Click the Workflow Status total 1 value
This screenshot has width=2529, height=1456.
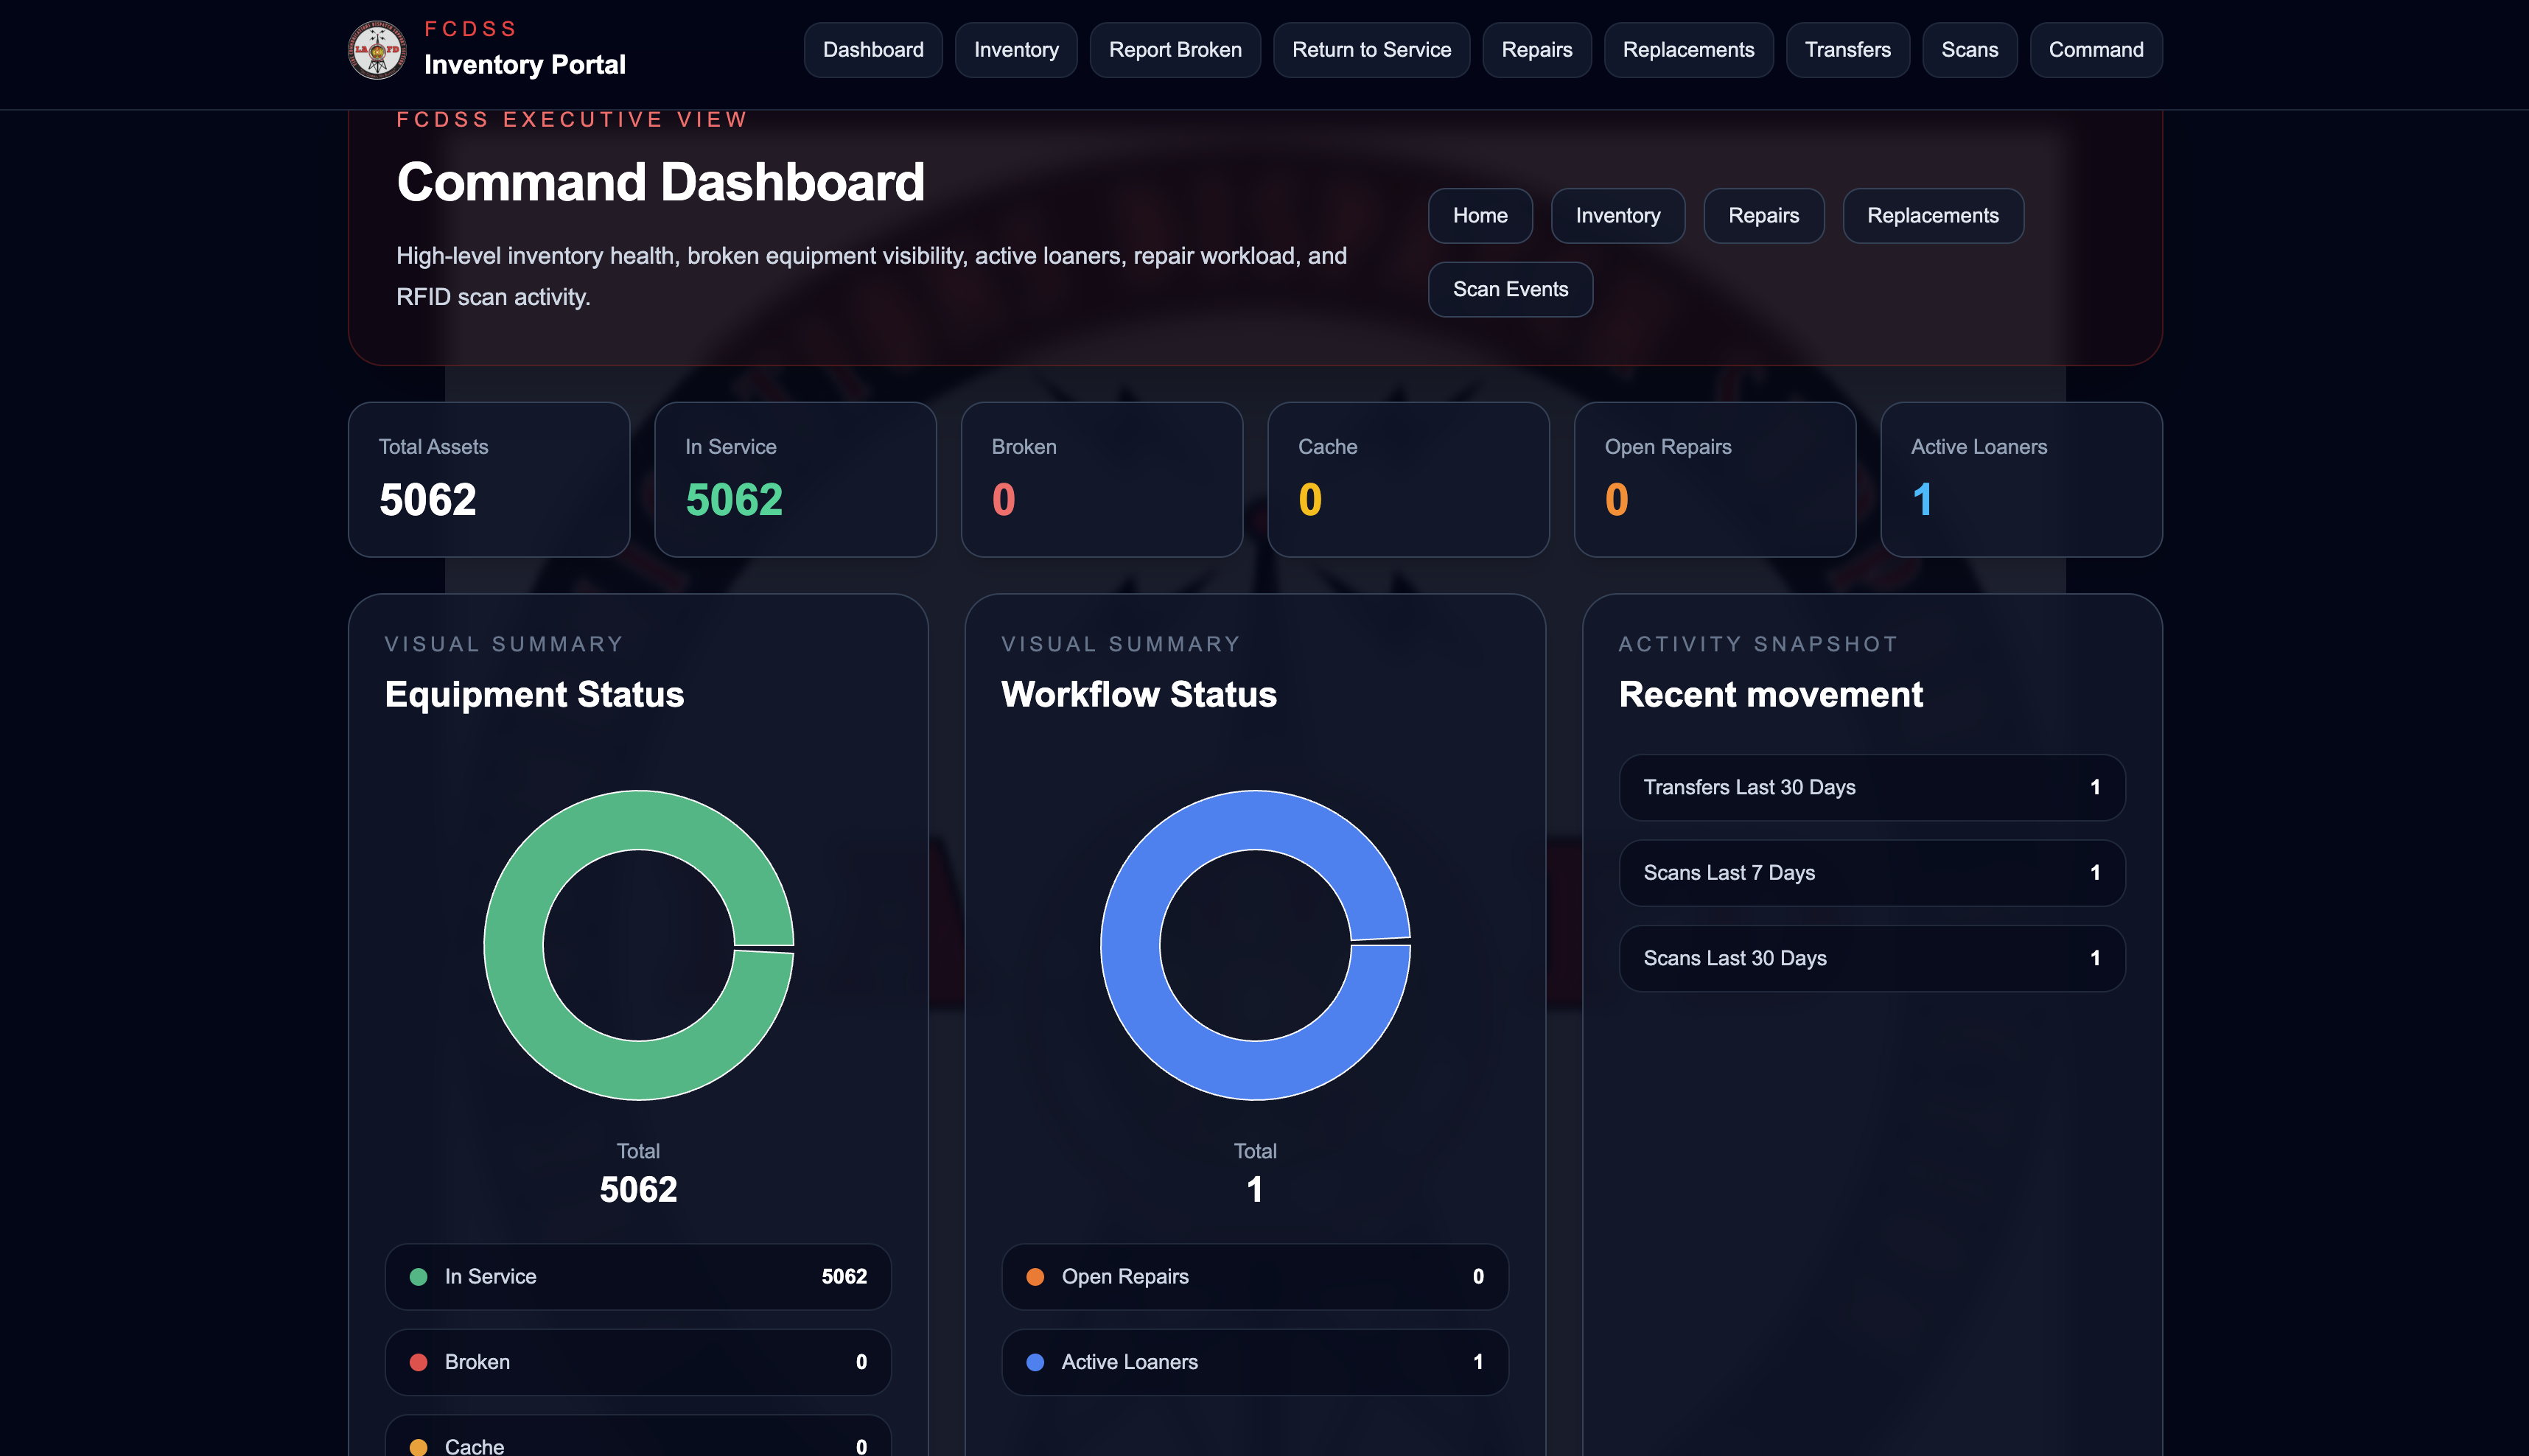coord(1255,1190)
